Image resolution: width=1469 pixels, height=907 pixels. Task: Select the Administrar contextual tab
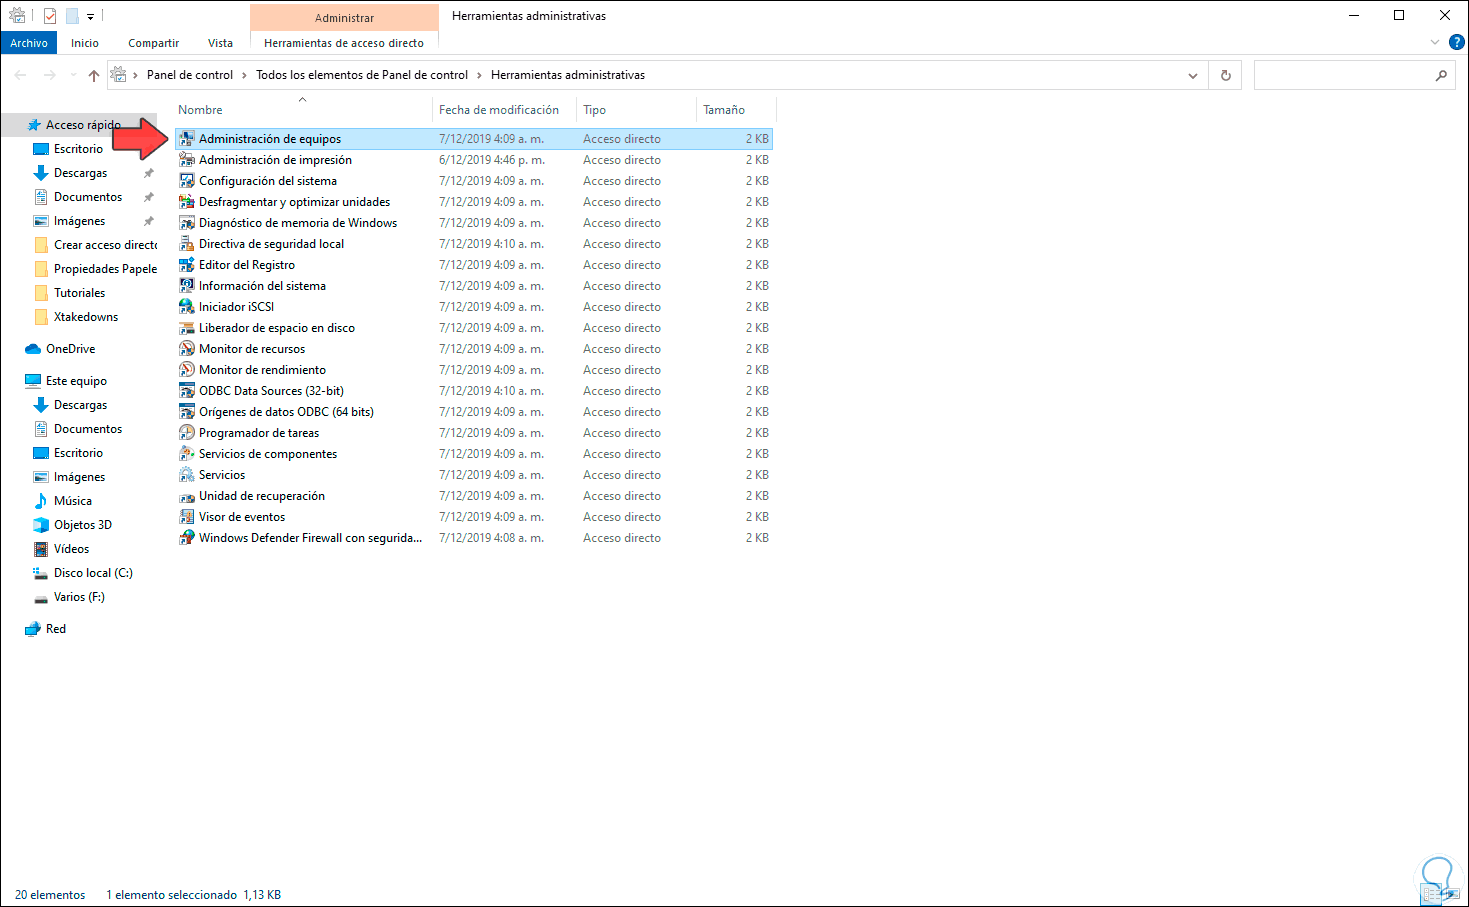click(344, 18)
